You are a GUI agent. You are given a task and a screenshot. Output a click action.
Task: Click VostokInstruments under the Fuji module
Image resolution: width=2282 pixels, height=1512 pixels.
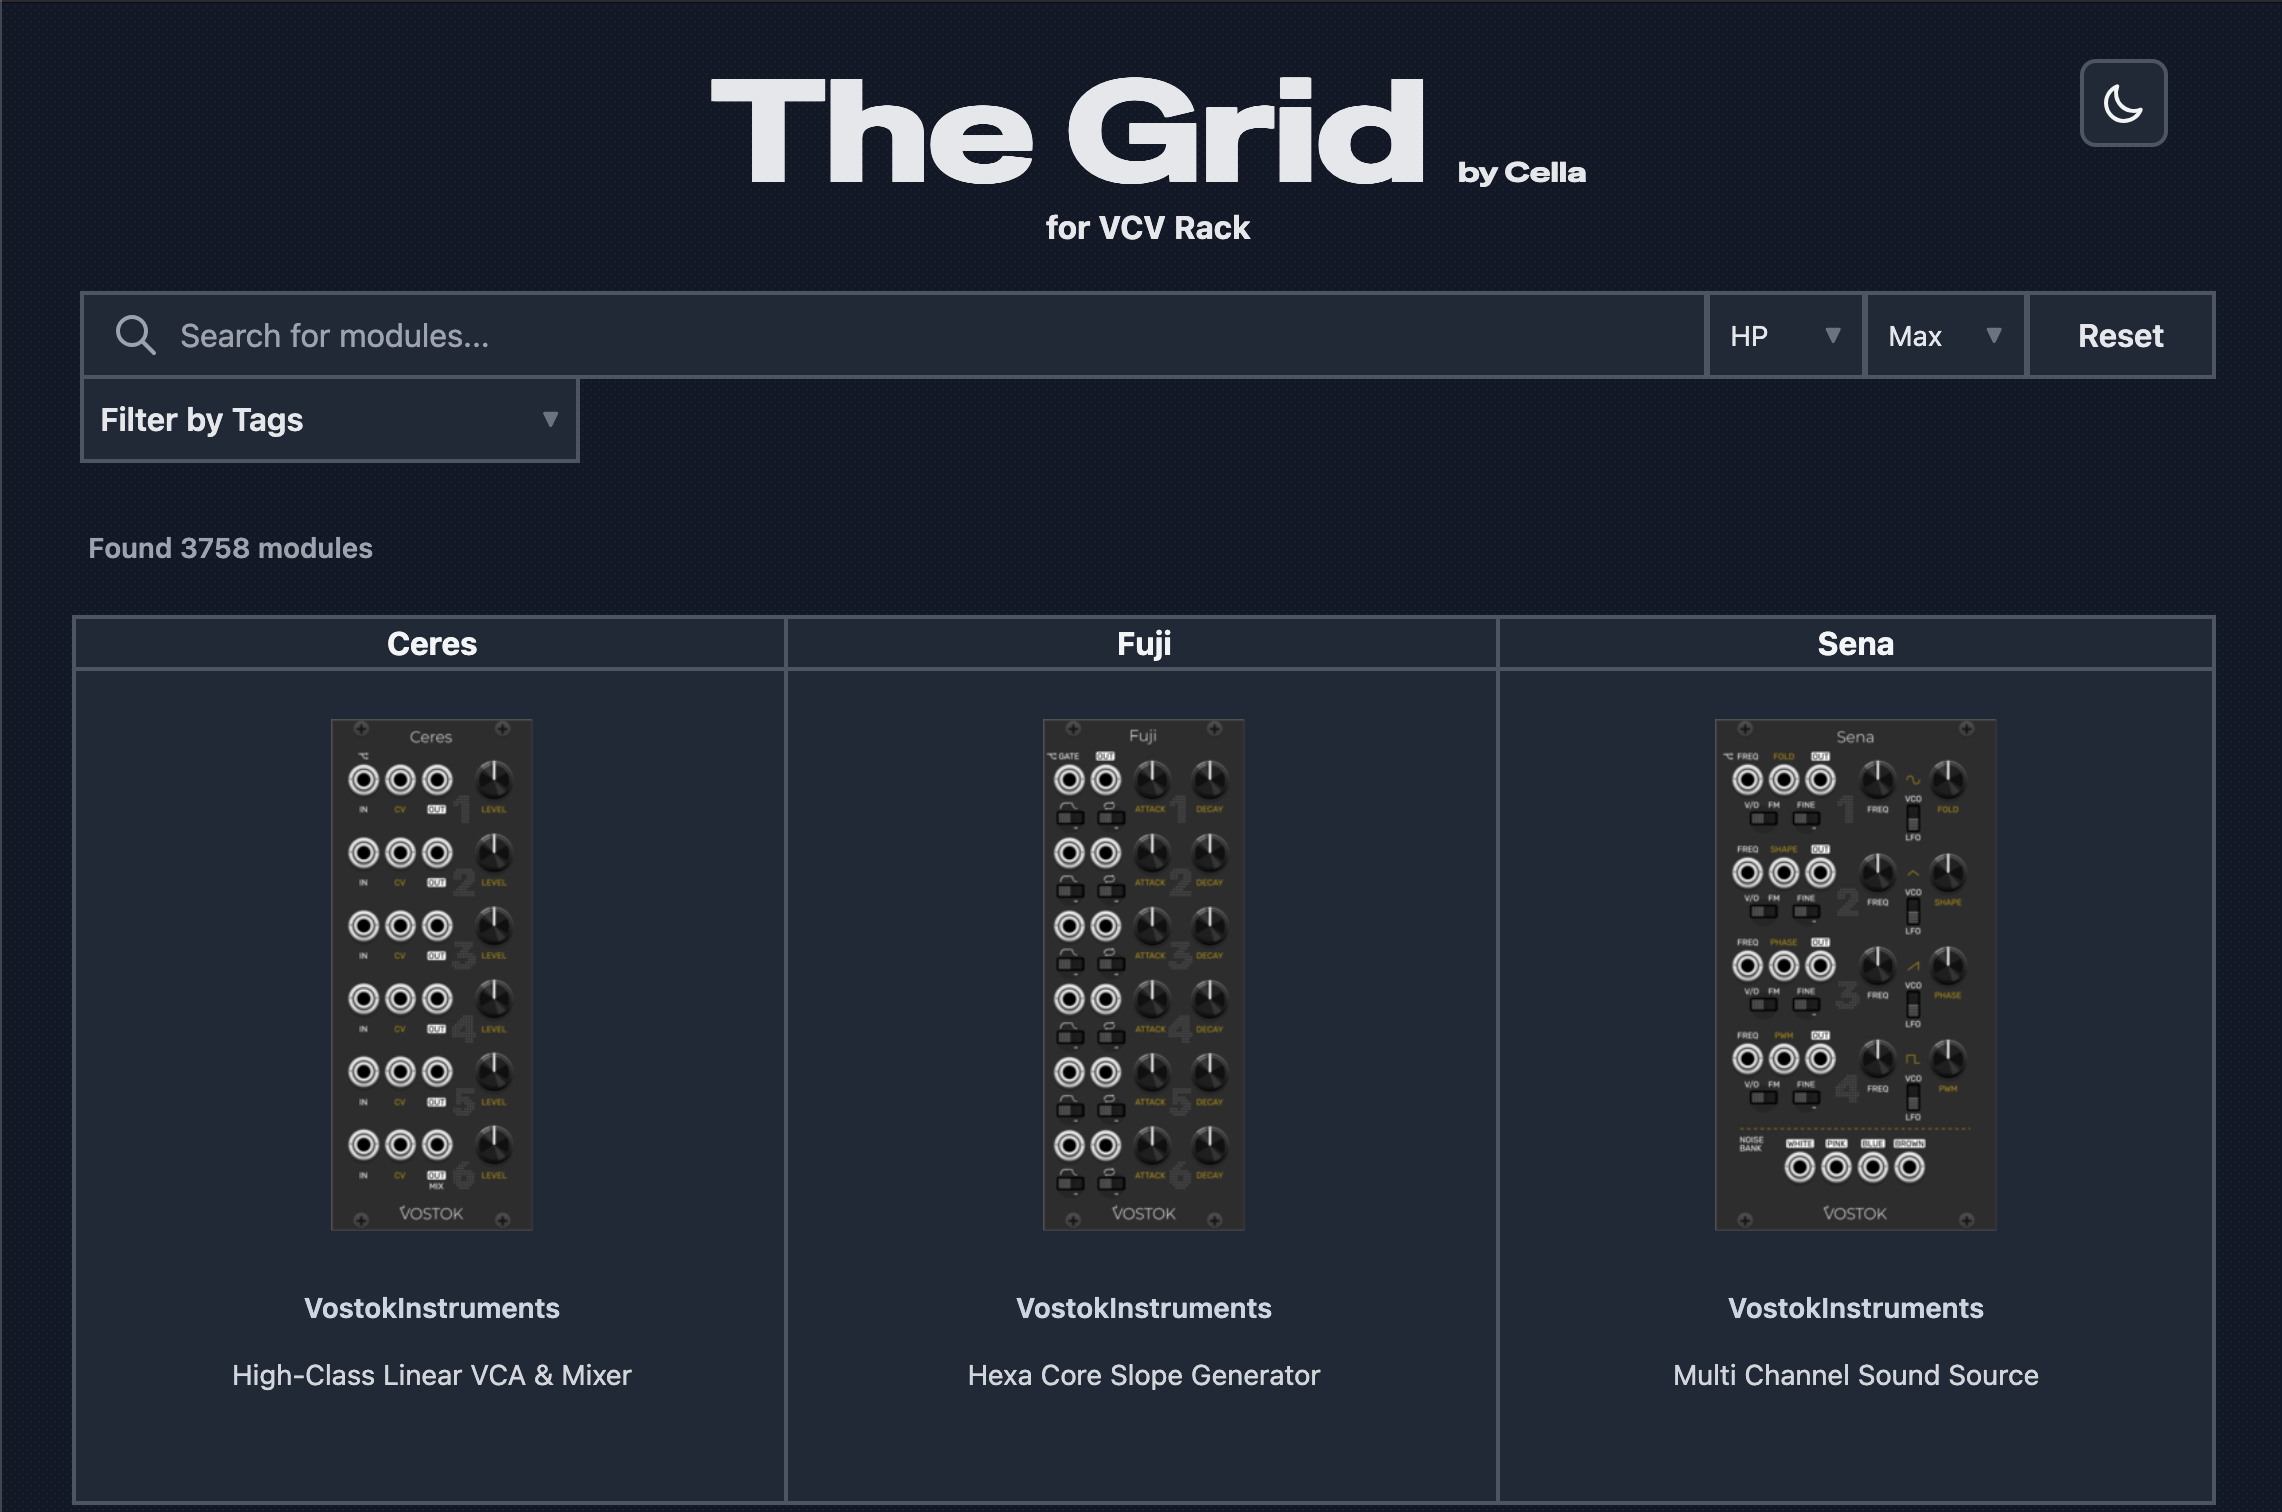(1143, 1308)
